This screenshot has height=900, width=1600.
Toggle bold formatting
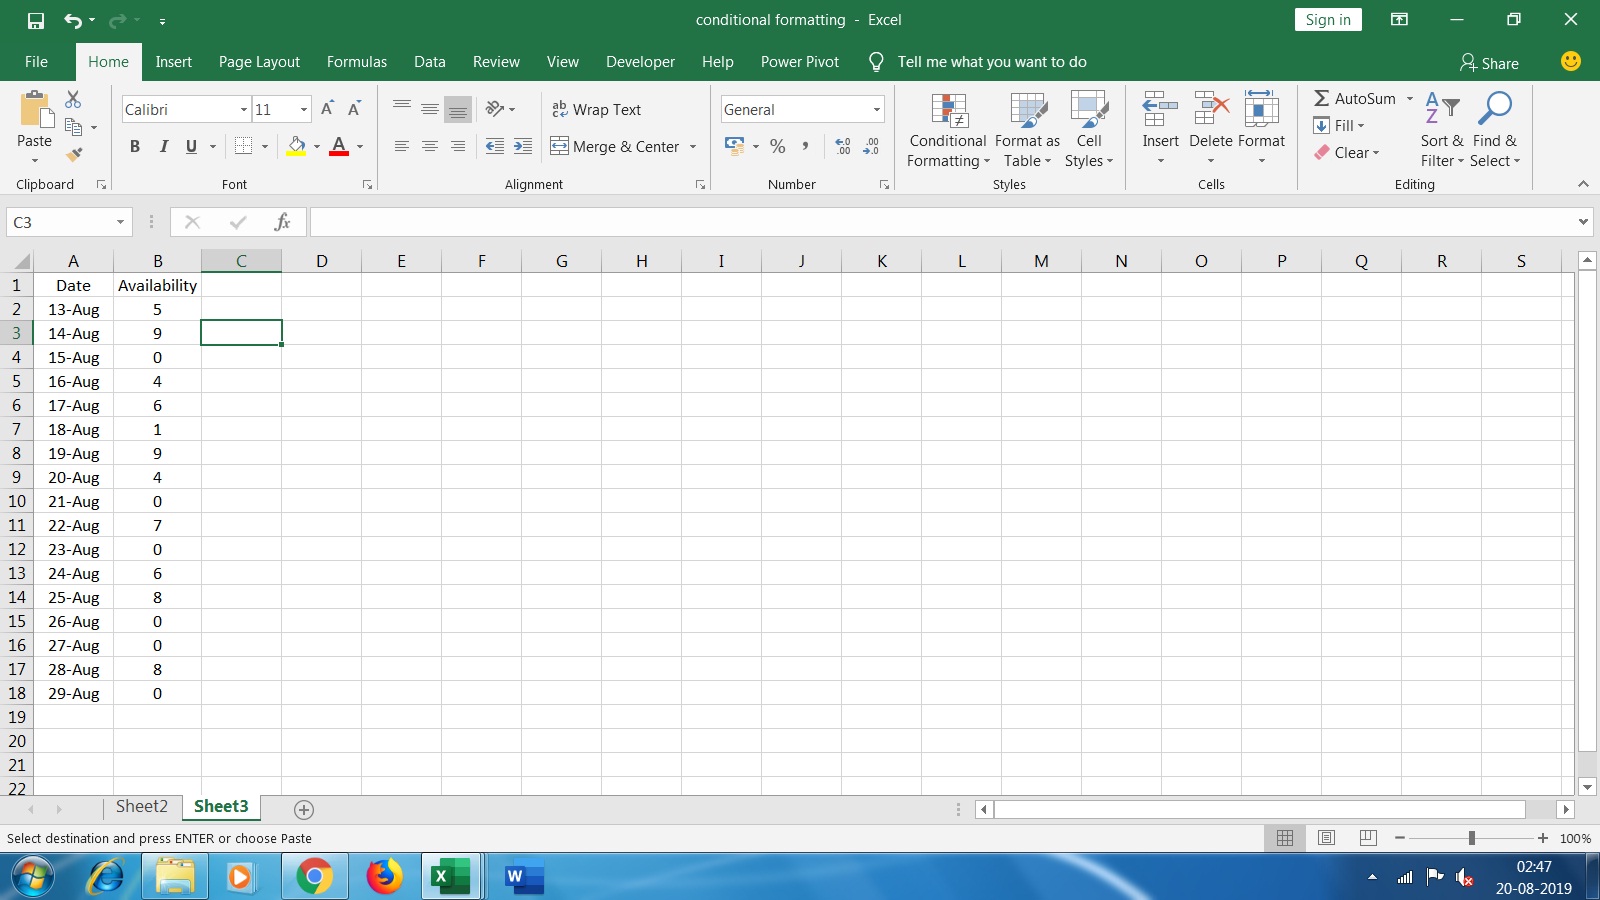tap(135, 146)
